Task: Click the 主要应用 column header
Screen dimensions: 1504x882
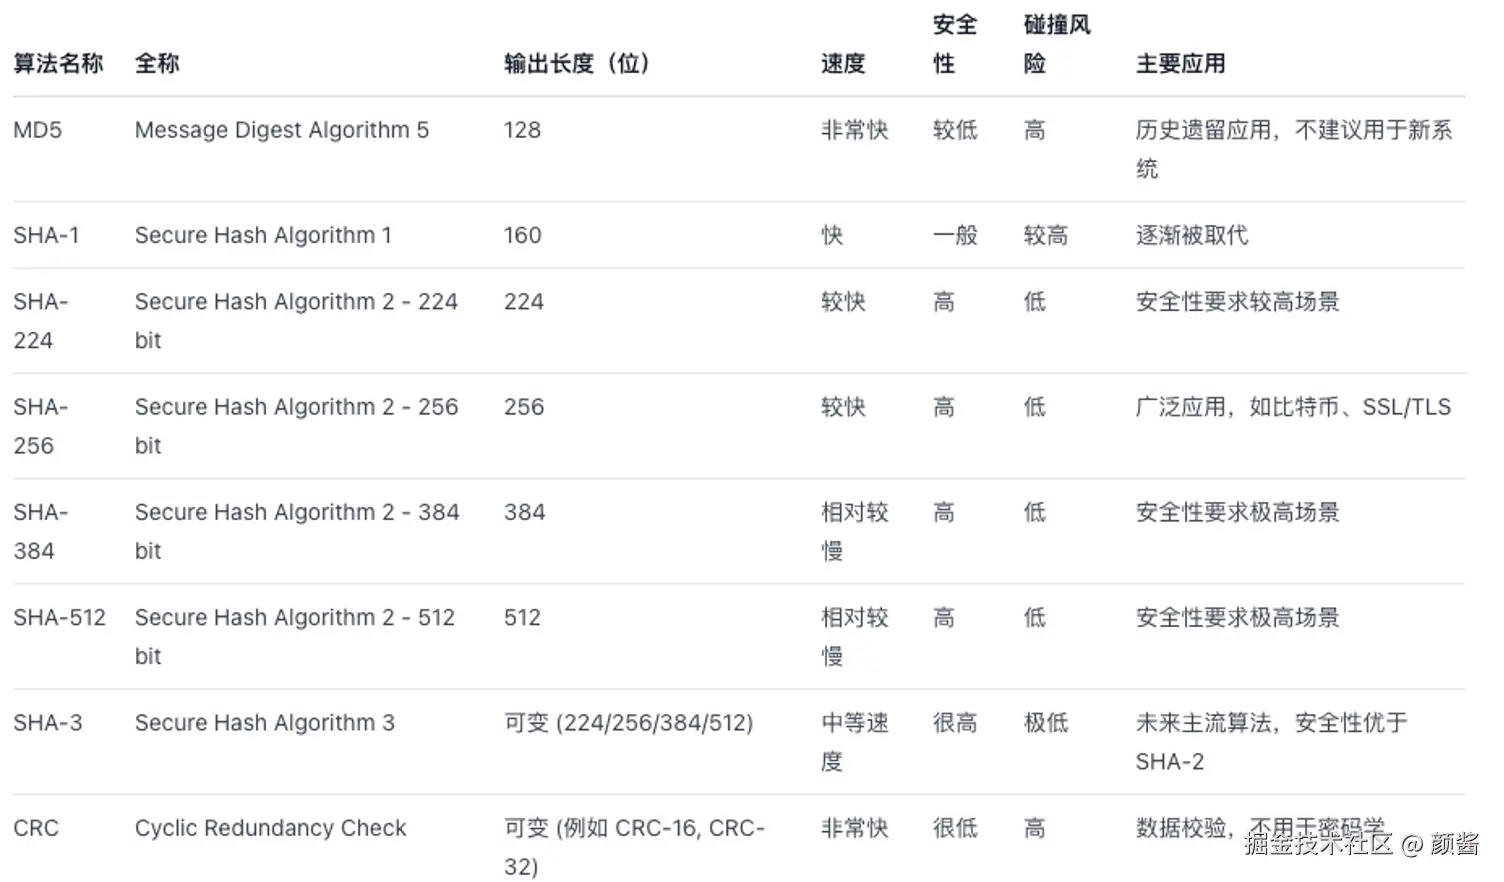Action: click(x=1180, y=64)
